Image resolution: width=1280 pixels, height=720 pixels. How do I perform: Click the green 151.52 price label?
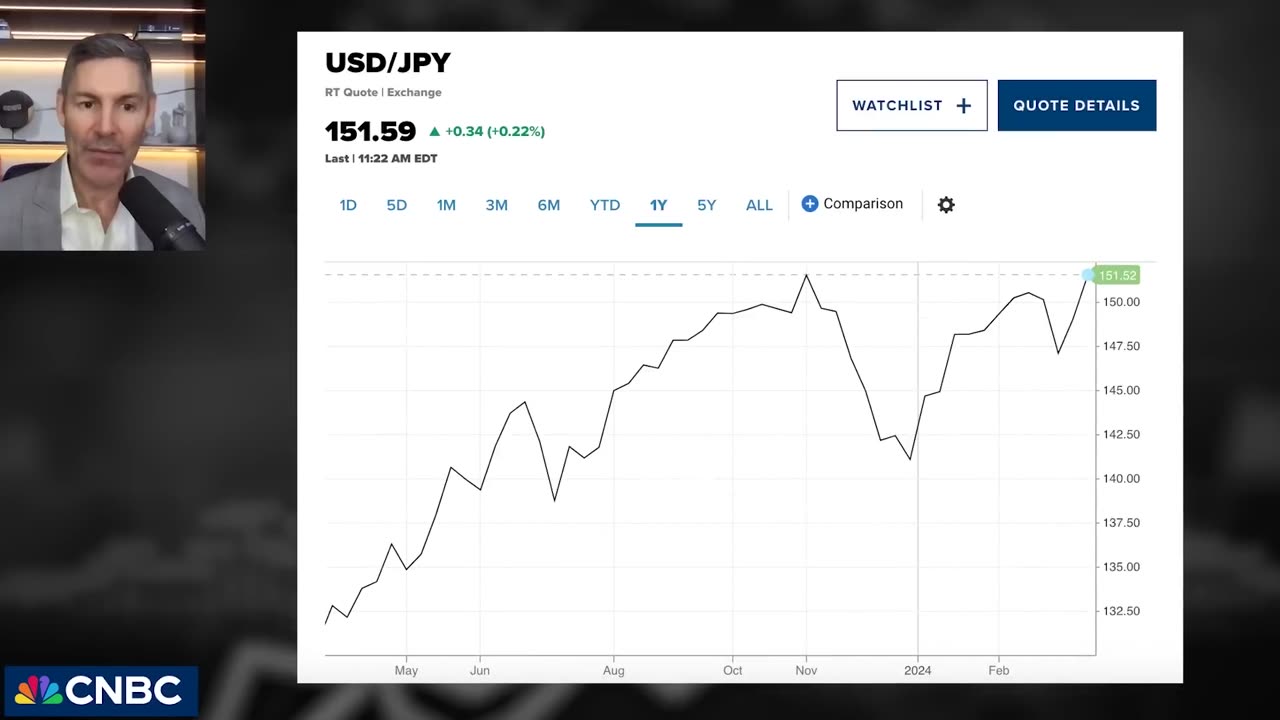click(x=1118, y=275)
